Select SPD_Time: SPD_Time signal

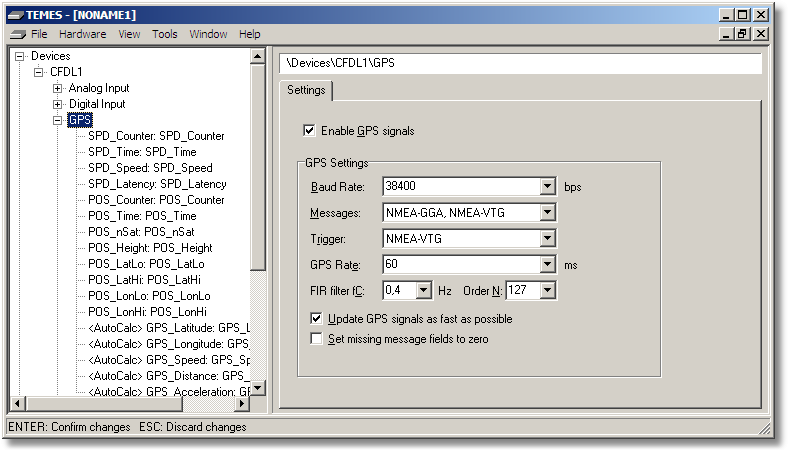(142, 152)
